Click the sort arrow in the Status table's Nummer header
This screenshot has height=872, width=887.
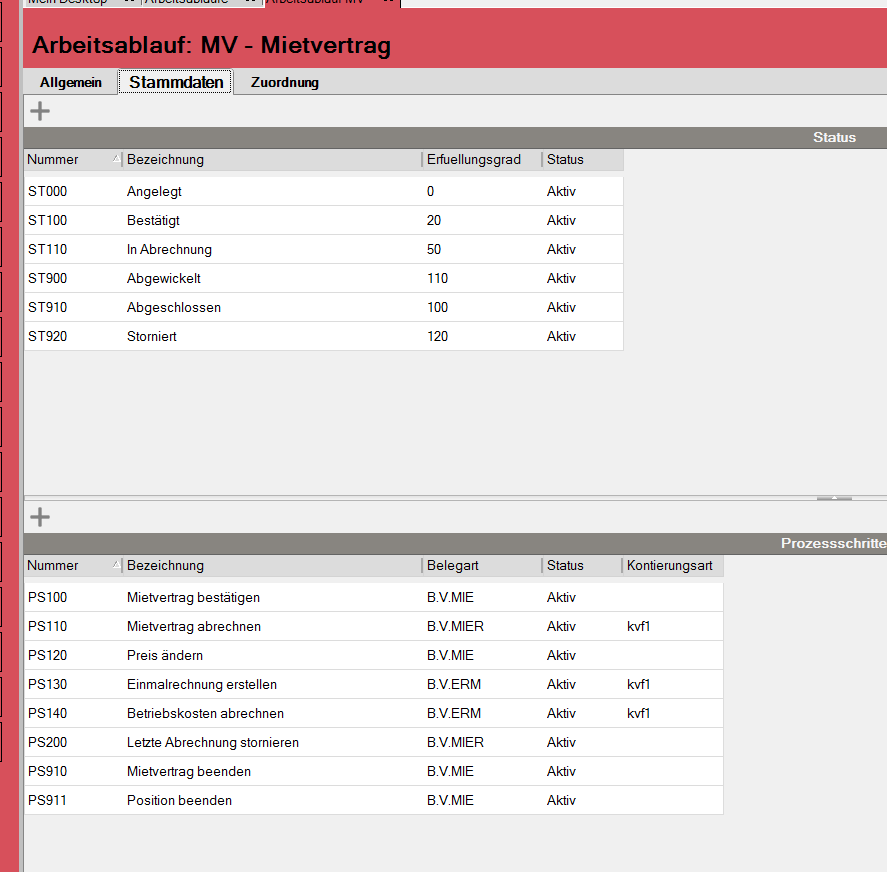point(115,159)
